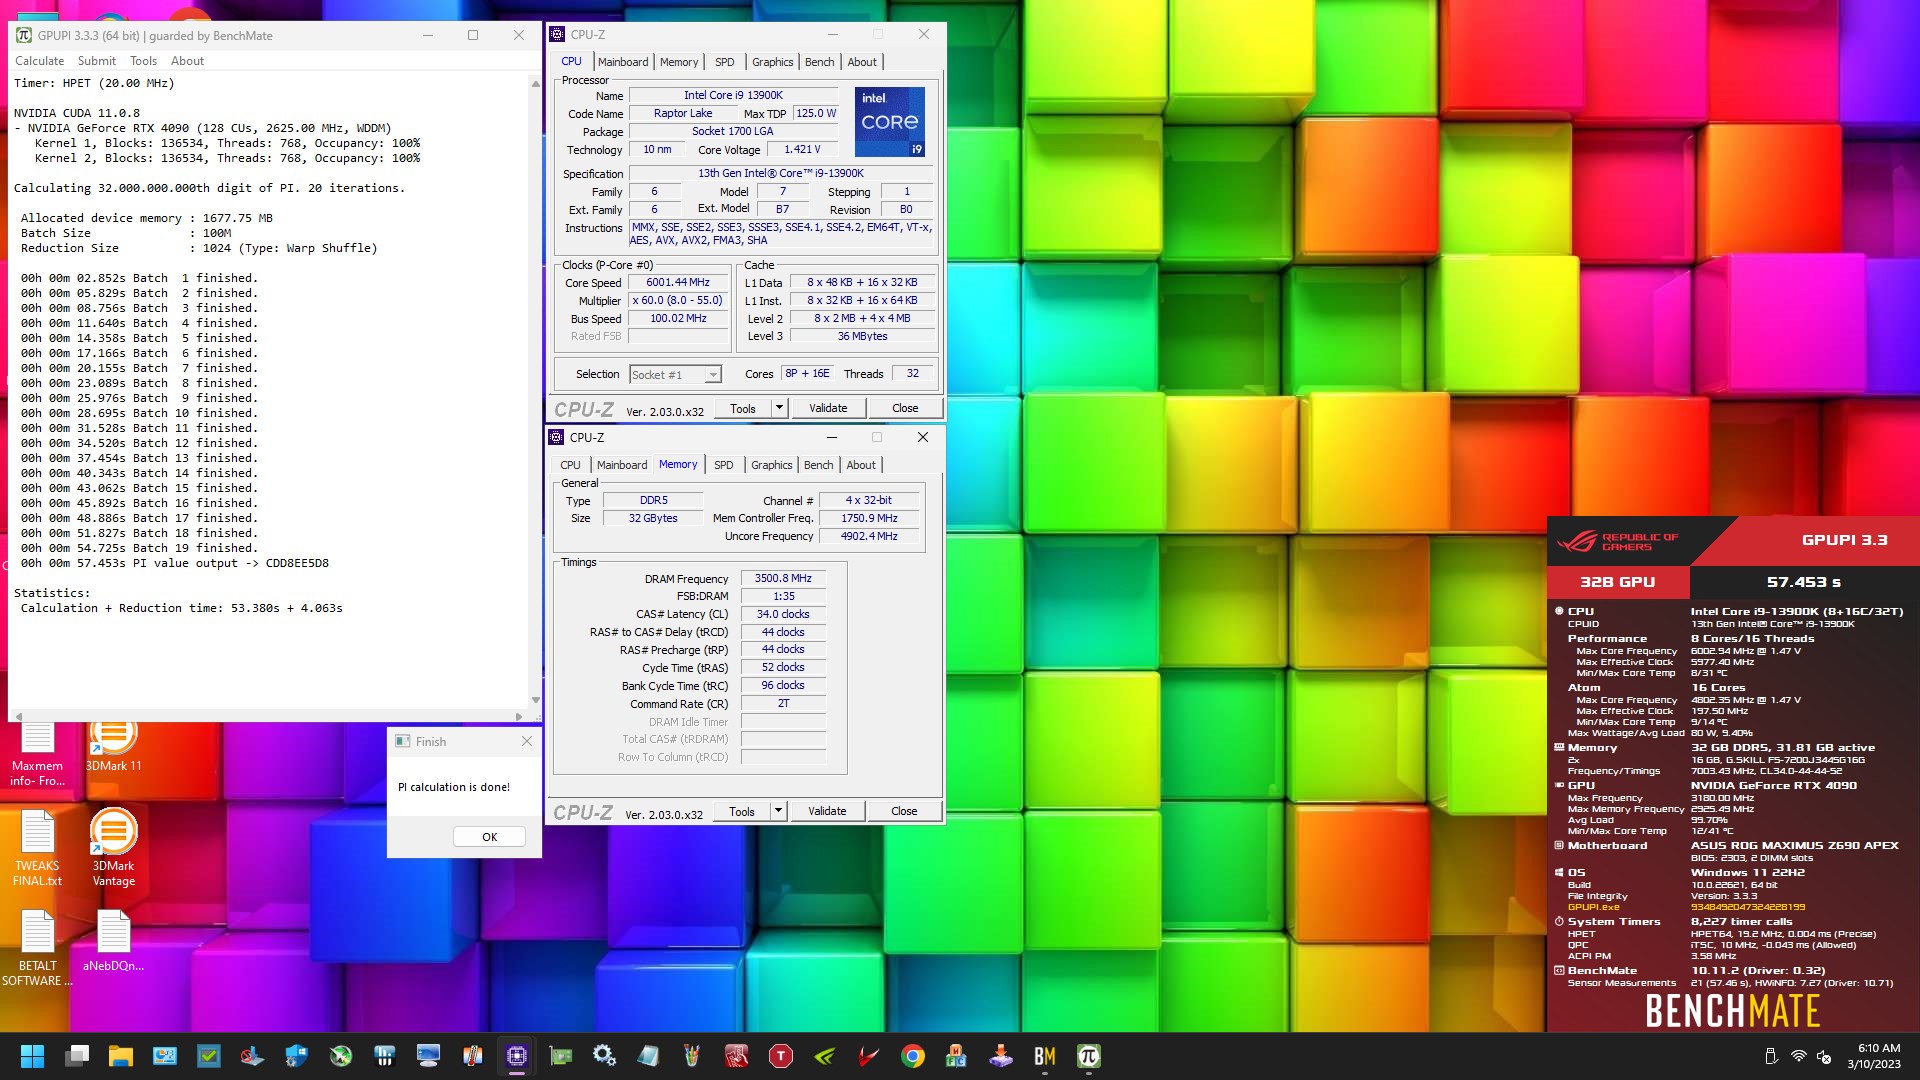The image size is (1920, 1080).
Task: Select the TWEAKS FINAL.txt desktop file
Action: tap(37, 847)
